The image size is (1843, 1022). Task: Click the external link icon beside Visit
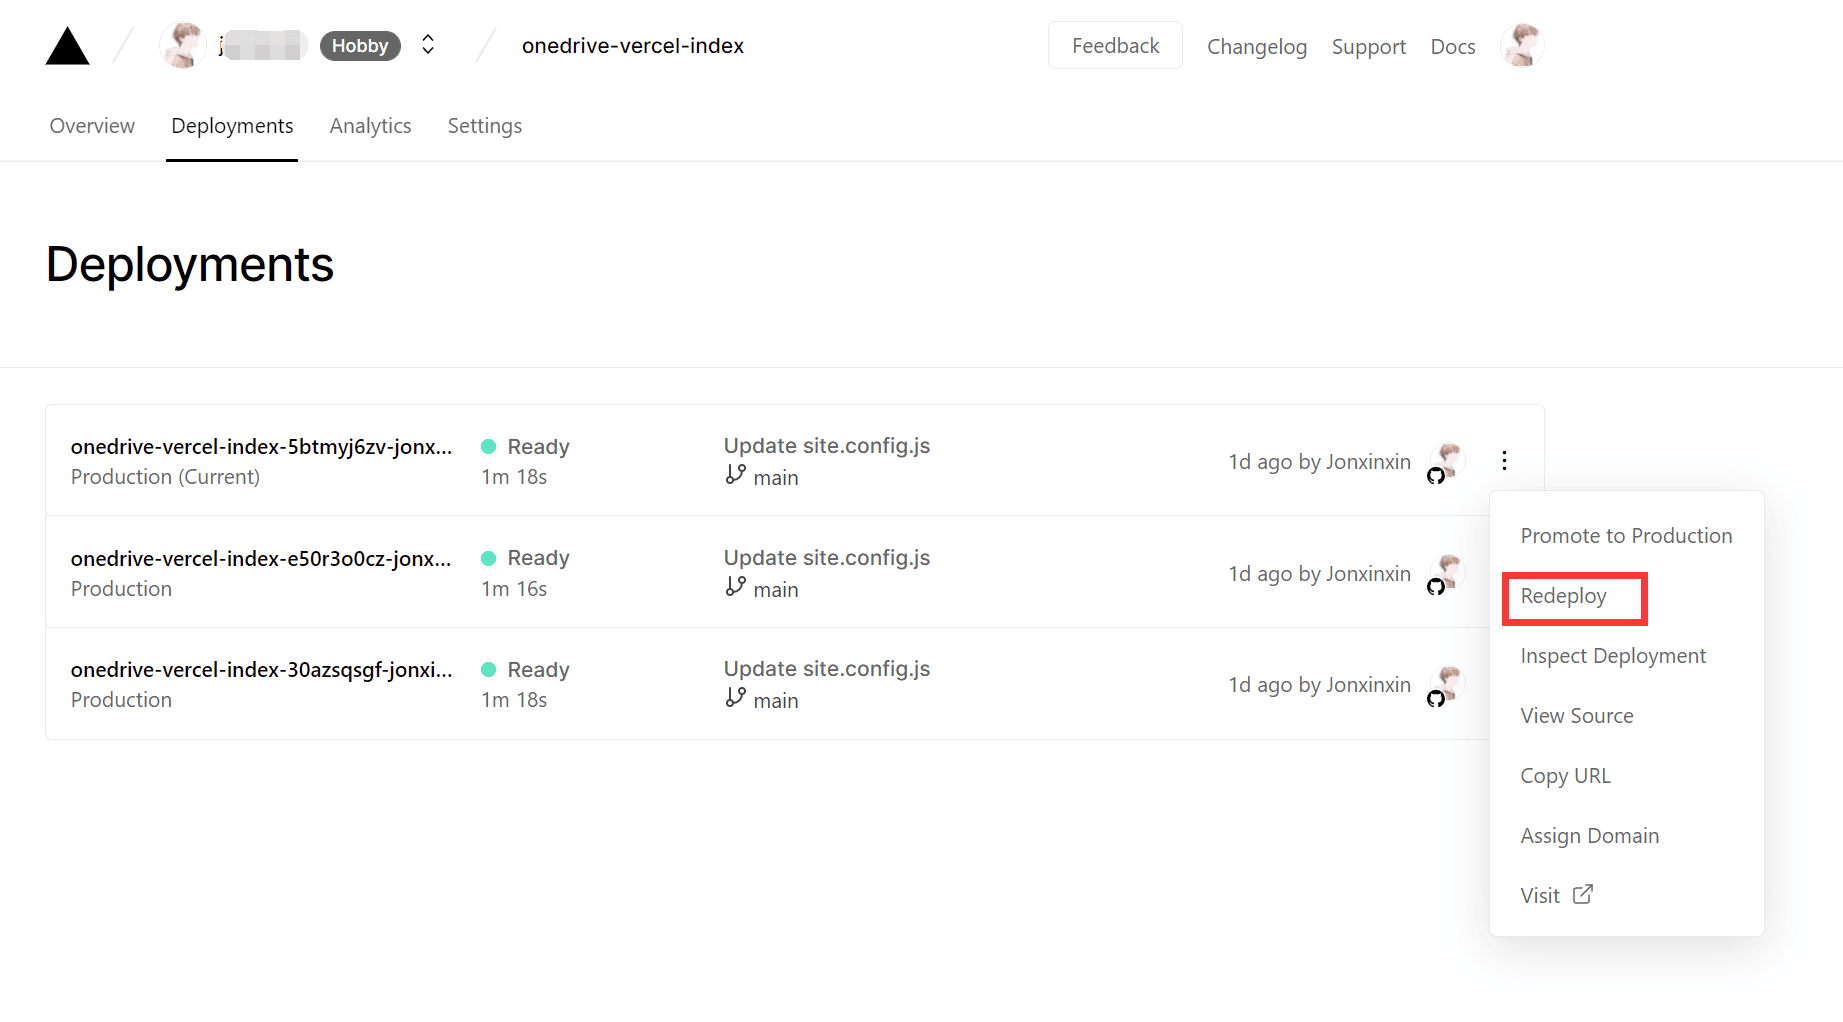click(x=1583, y=894)
